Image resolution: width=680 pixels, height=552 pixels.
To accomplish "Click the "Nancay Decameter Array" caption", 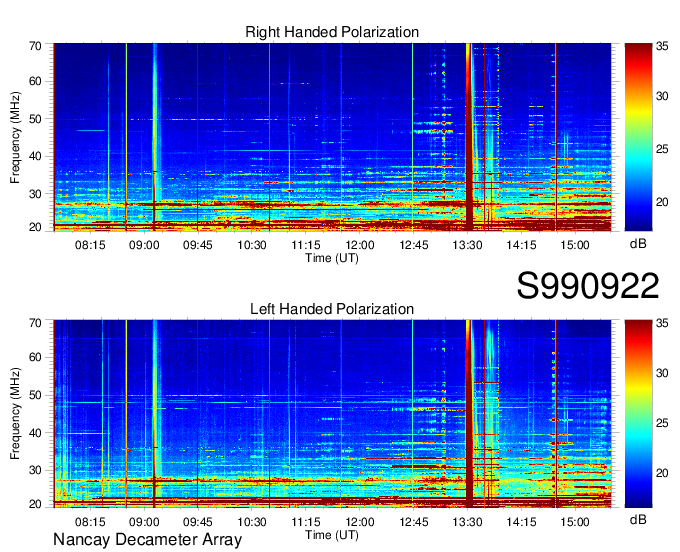I will pos(147,539).
